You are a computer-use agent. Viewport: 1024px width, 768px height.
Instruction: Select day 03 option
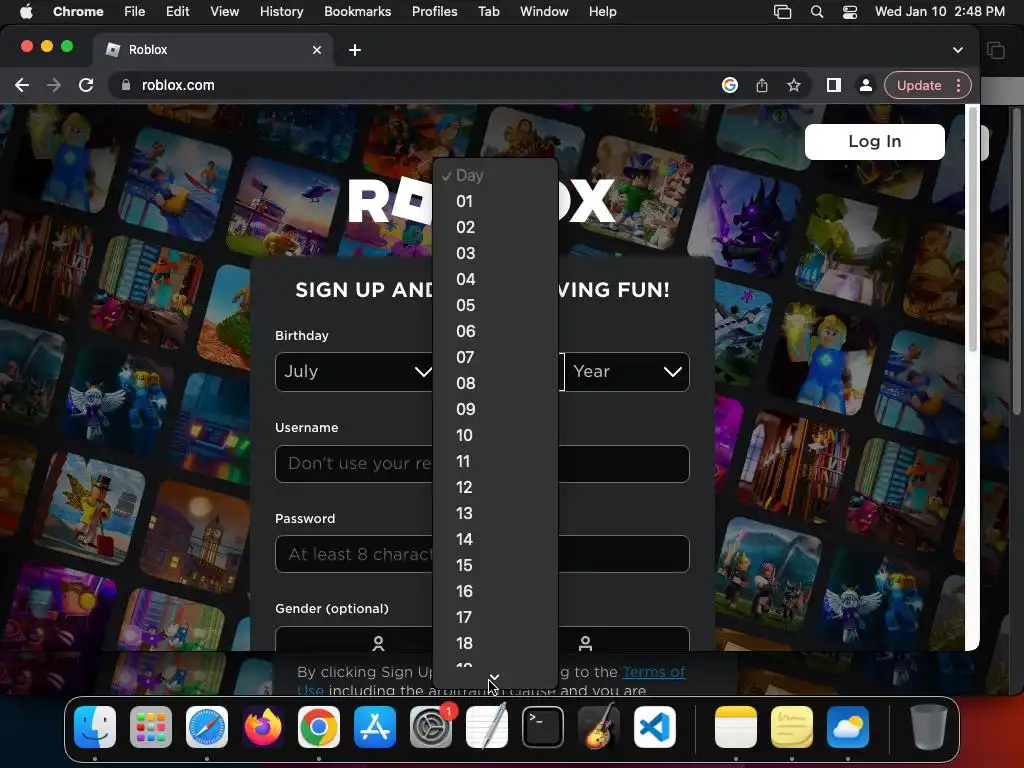click(x=495, y=253)
